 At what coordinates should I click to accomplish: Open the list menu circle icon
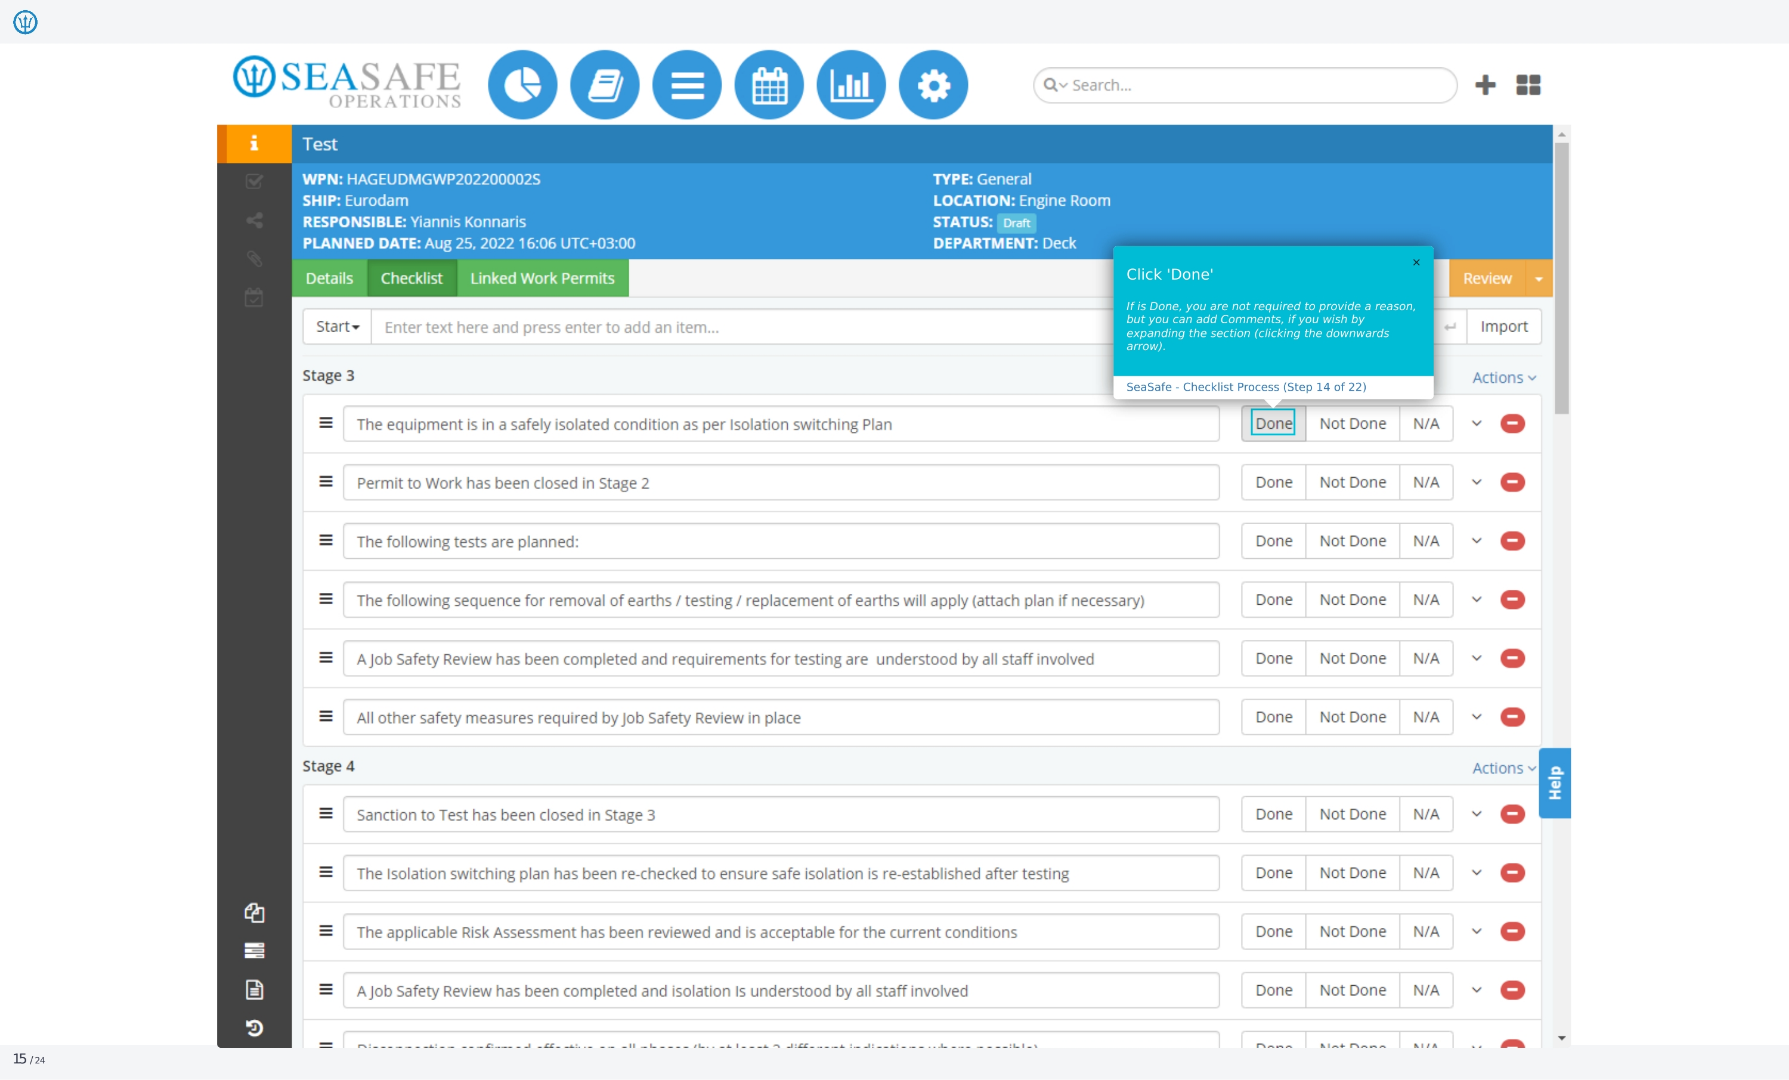click(687, 85)
